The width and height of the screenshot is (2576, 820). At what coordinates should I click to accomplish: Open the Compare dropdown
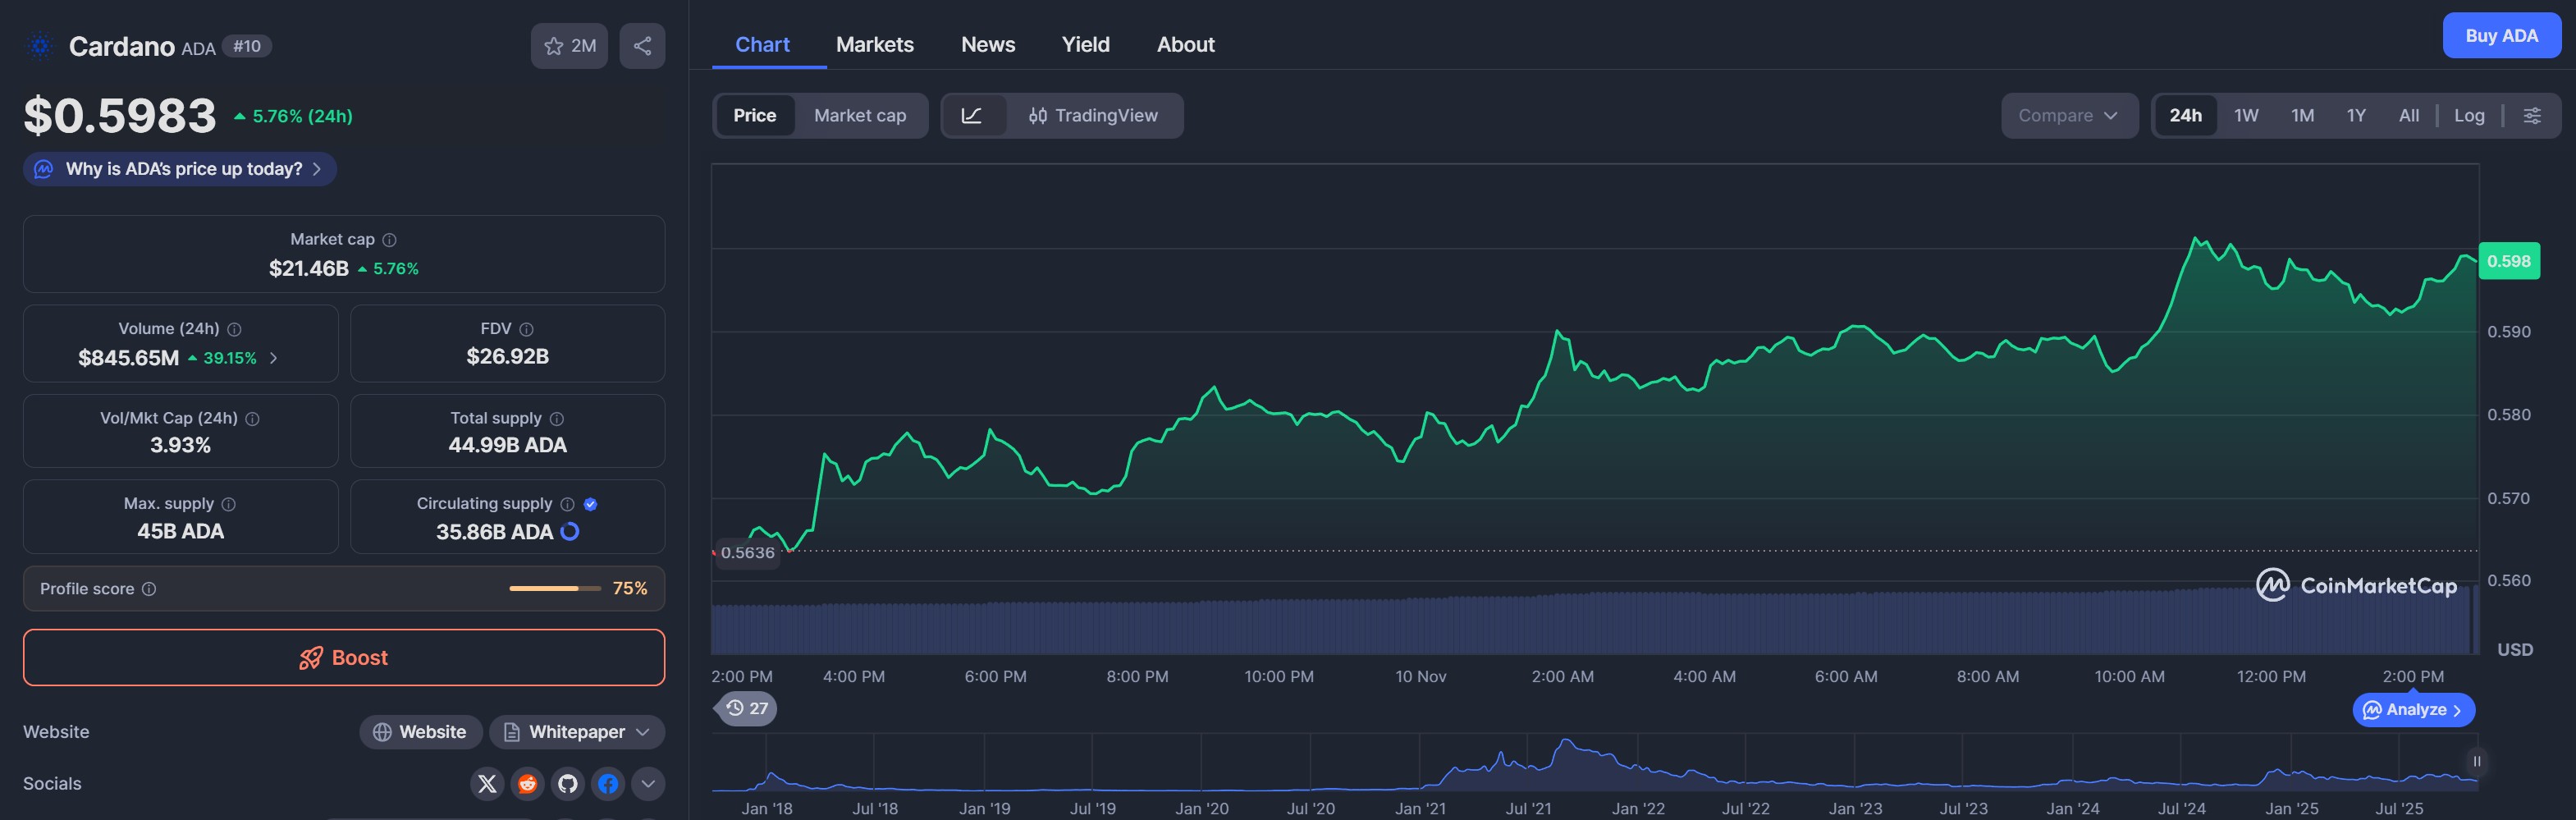2067,116
